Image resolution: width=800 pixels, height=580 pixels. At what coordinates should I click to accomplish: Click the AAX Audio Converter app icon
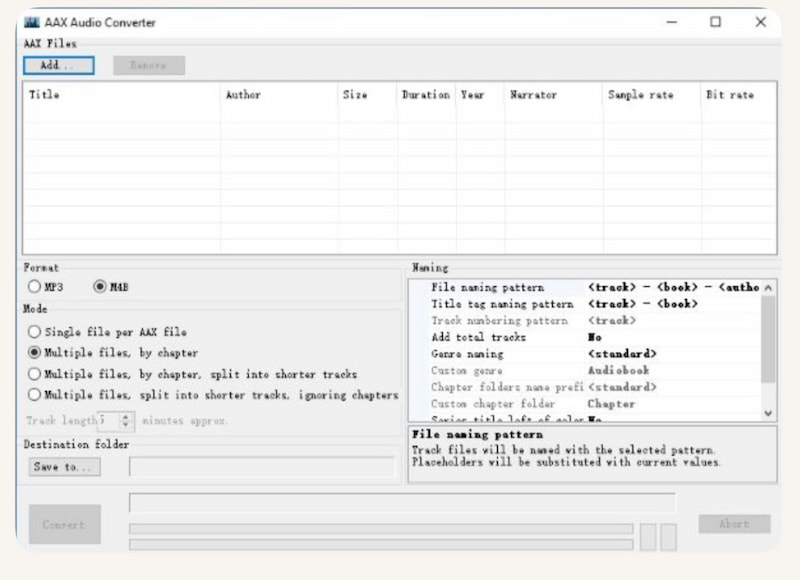pyautogui.click(x=32, y=22)
